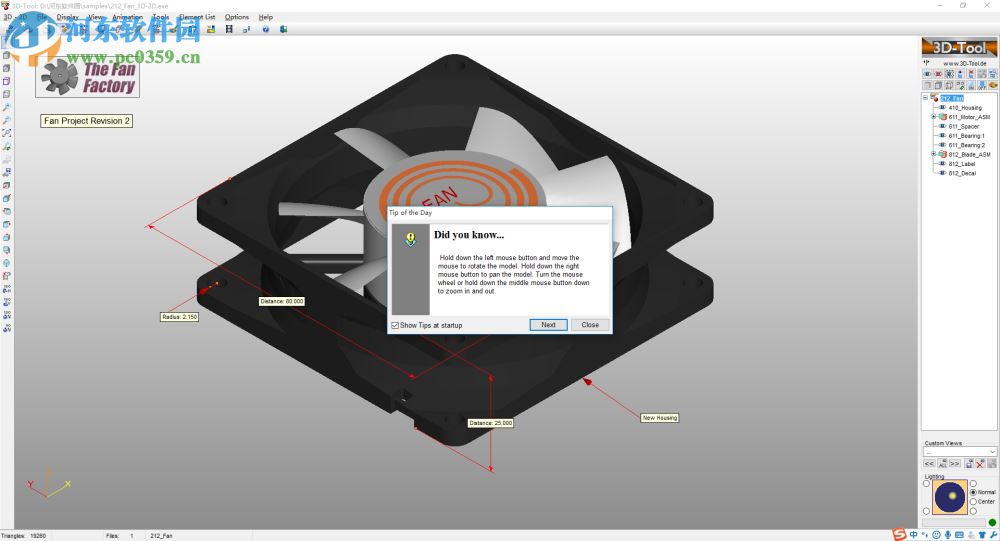
Task: Select the Center lighting radio button
Action: (x=973, y=501)
